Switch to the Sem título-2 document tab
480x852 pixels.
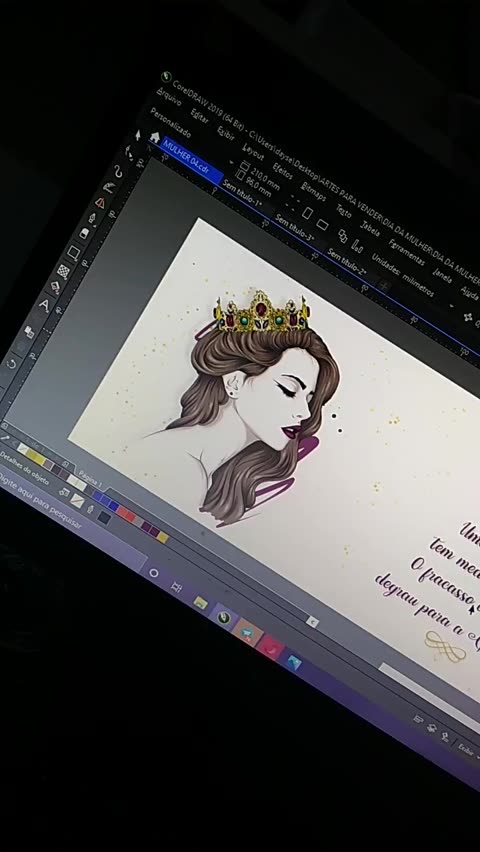click(x=347, y=261)
